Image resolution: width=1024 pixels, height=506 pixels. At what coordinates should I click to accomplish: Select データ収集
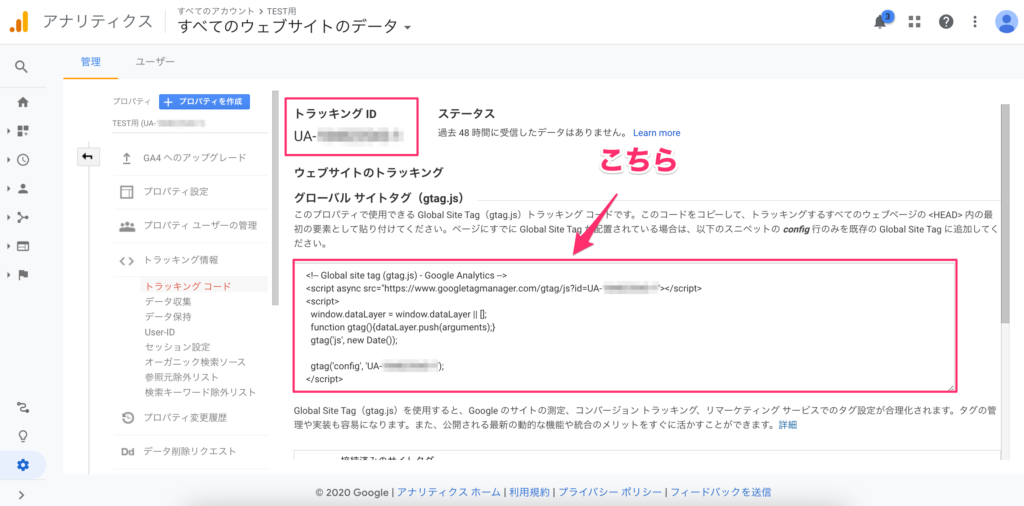click(x=168, y=302)
